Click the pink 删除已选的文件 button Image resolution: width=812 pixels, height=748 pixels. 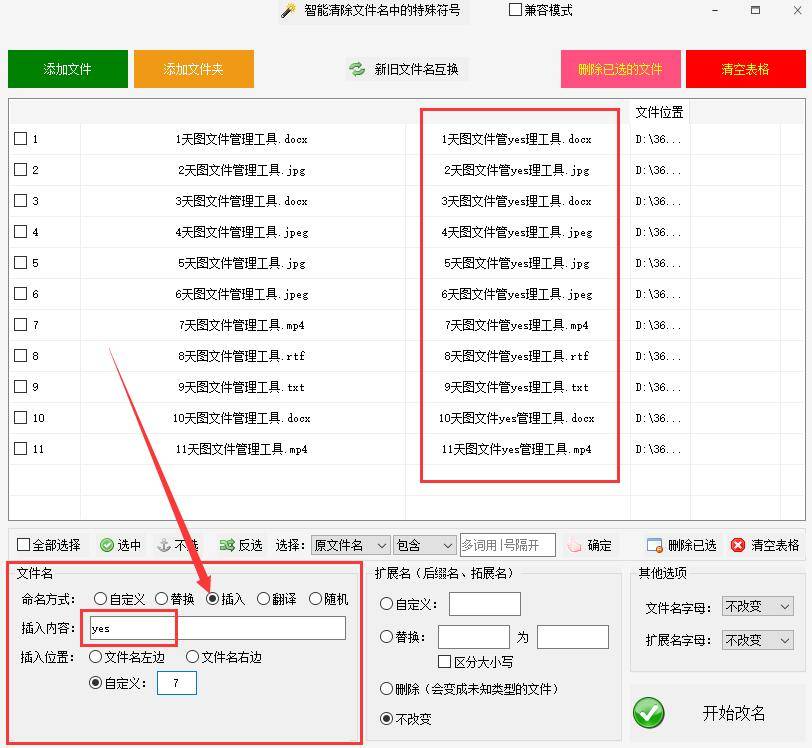point(620,69)
